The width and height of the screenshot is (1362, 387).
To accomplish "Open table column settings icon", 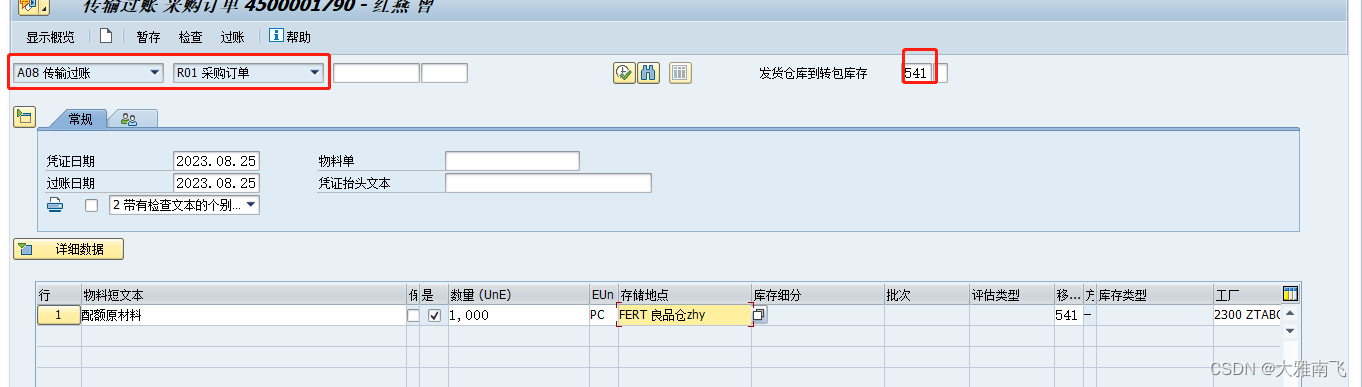I will point(1290,294).
